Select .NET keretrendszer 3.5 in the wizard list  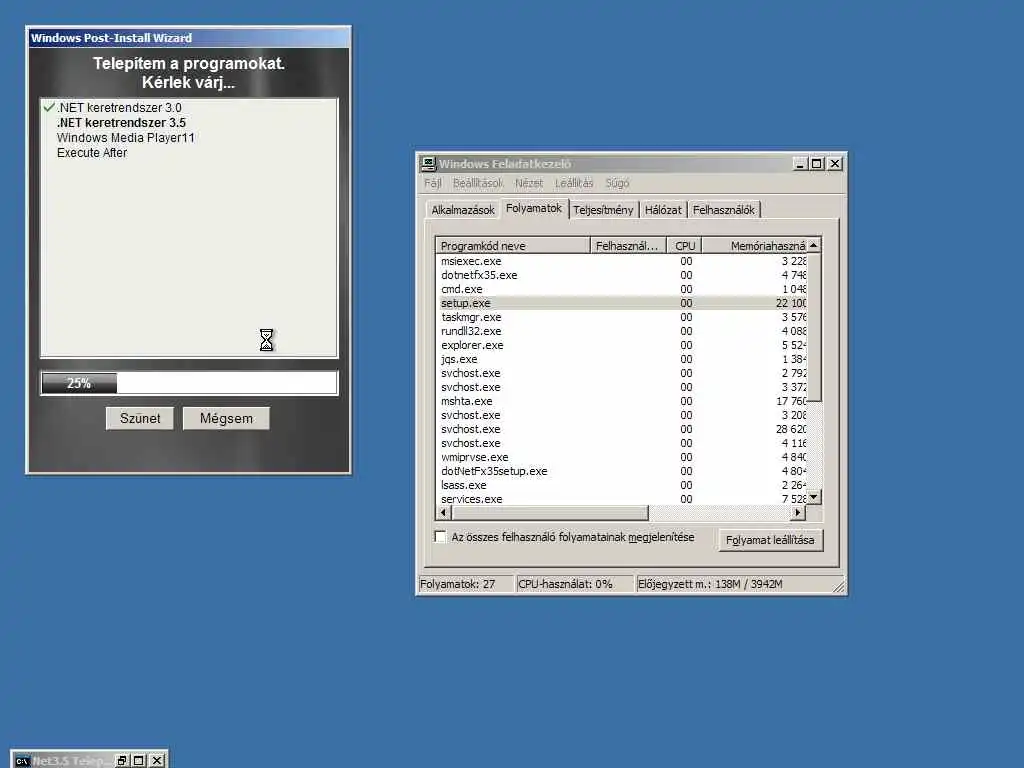[x=121, y=123]
